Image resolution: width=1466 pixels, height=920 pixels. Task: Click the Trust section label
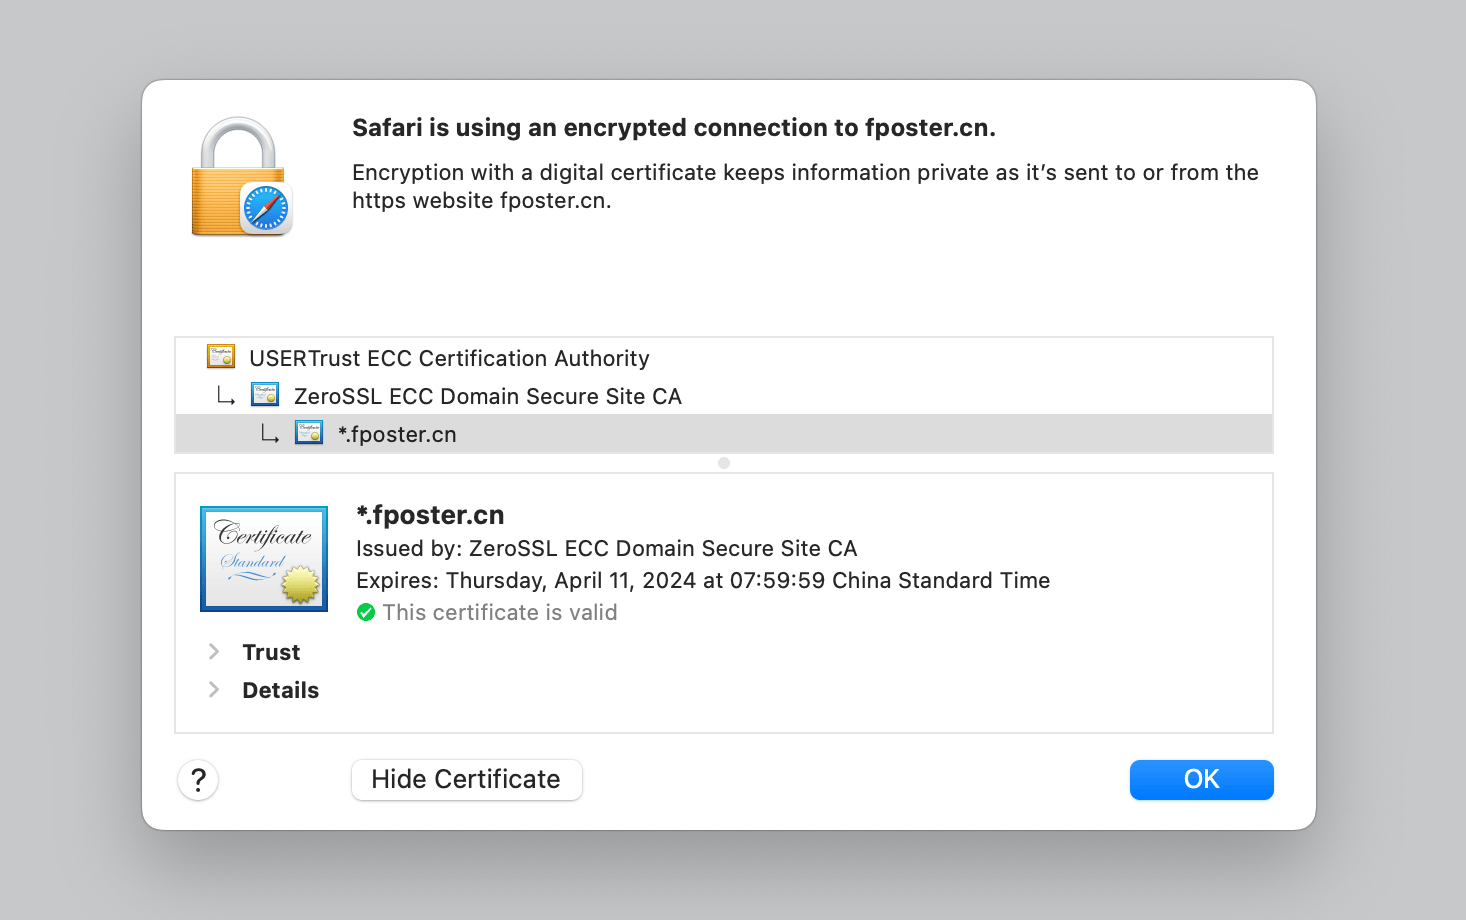tap(271, 652)
